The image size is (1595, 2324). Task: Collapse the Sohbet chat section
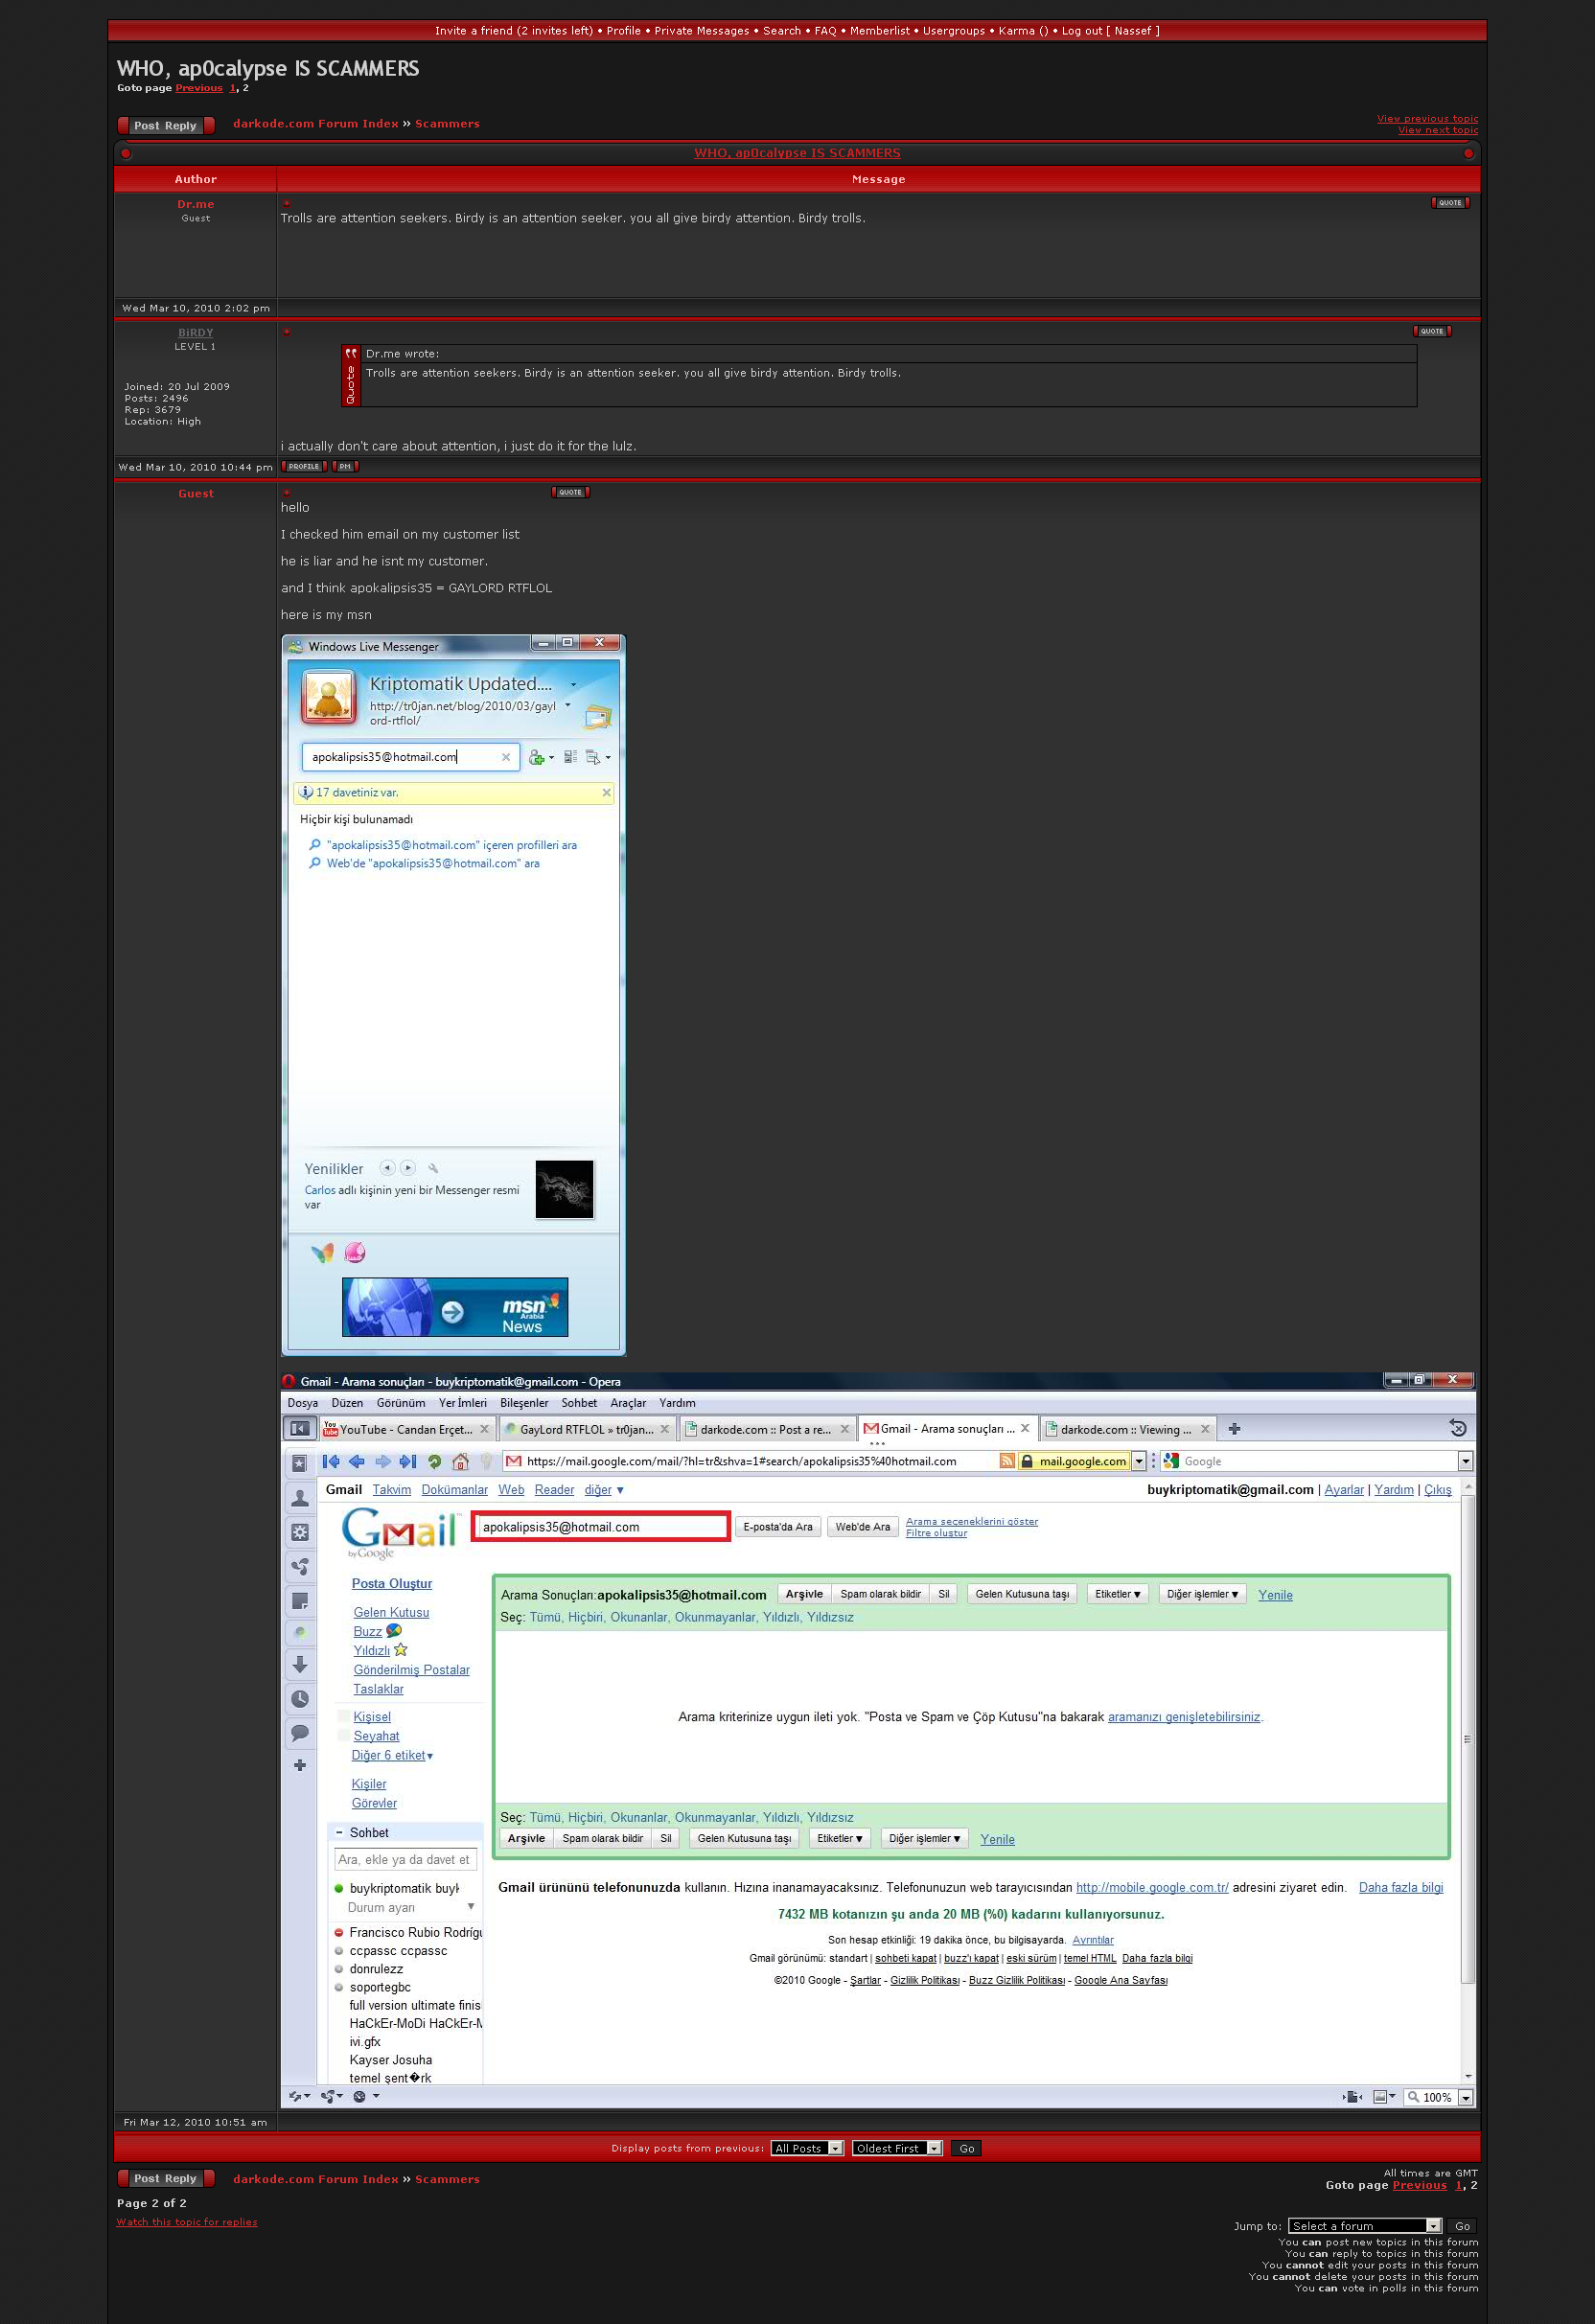[339, 1832]
